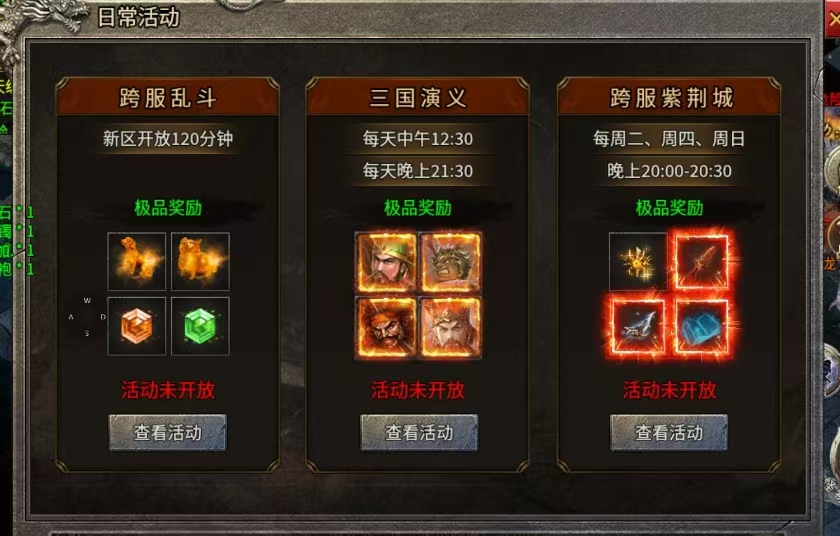Open the 跨服乱斗 panel header
Viewport: 840px width, 536px height.
[168, 97]
